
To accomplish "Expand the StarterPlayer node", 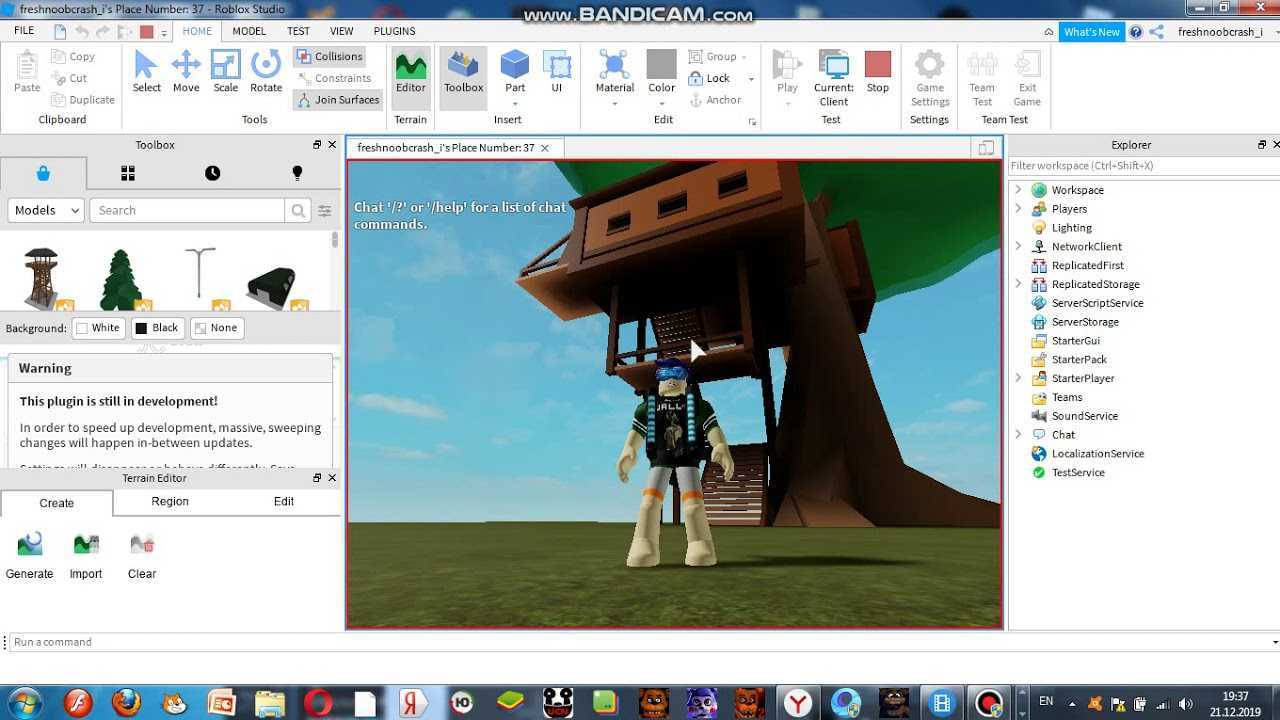I will click(1018, 378).
